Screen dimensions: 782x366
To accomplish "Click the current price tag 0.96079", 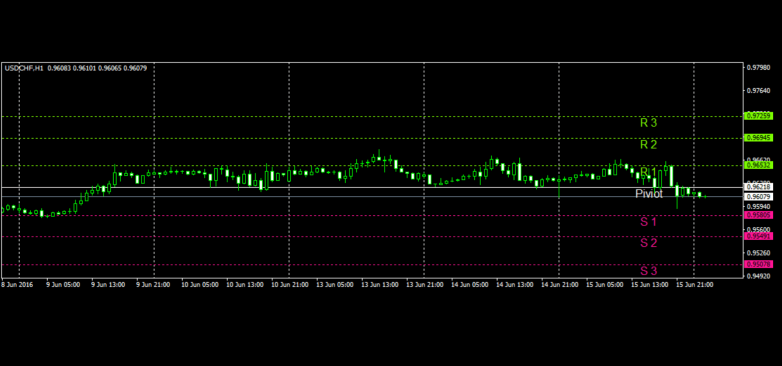I will [x=759, y=196].
